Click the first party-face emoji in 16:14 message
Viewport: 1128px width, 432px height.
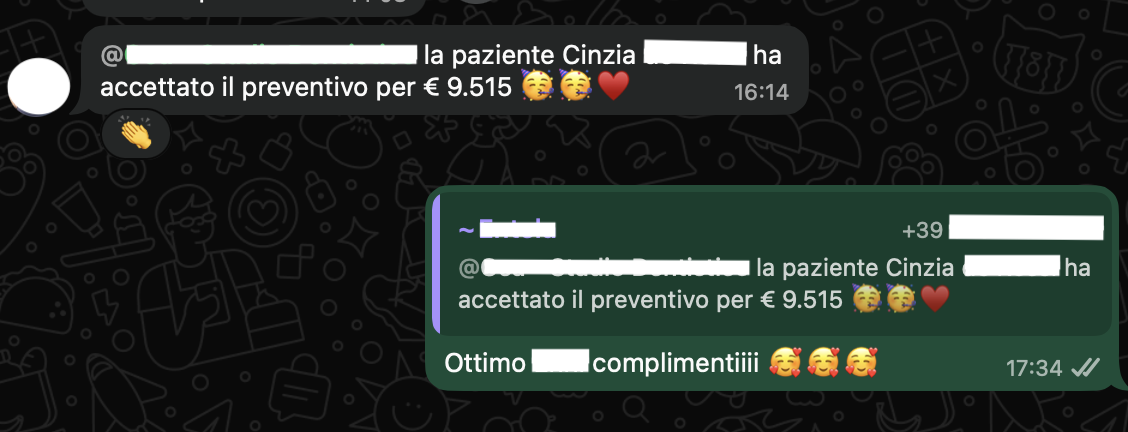(x=536, y=88)
